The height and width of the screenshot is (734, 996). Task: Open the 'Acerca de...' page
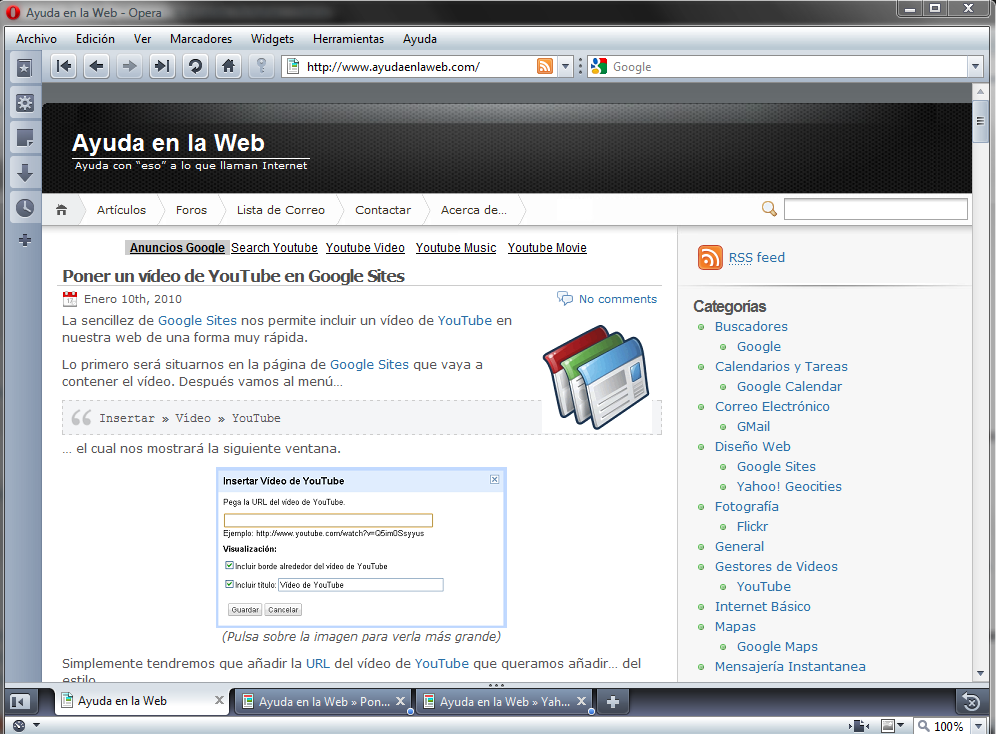pos(474,210)
